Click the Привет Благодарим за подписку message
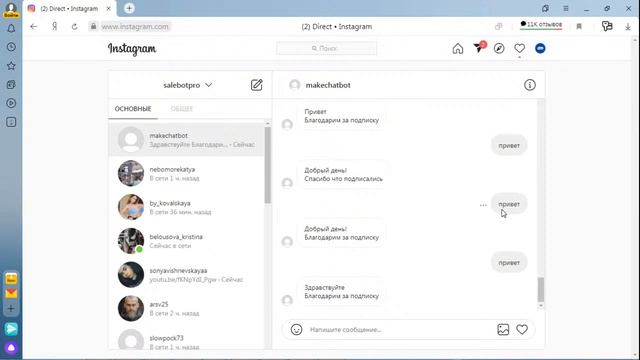The width and height of the screenshot is (640, 360). pyautogui.click(x=342, y=116)
